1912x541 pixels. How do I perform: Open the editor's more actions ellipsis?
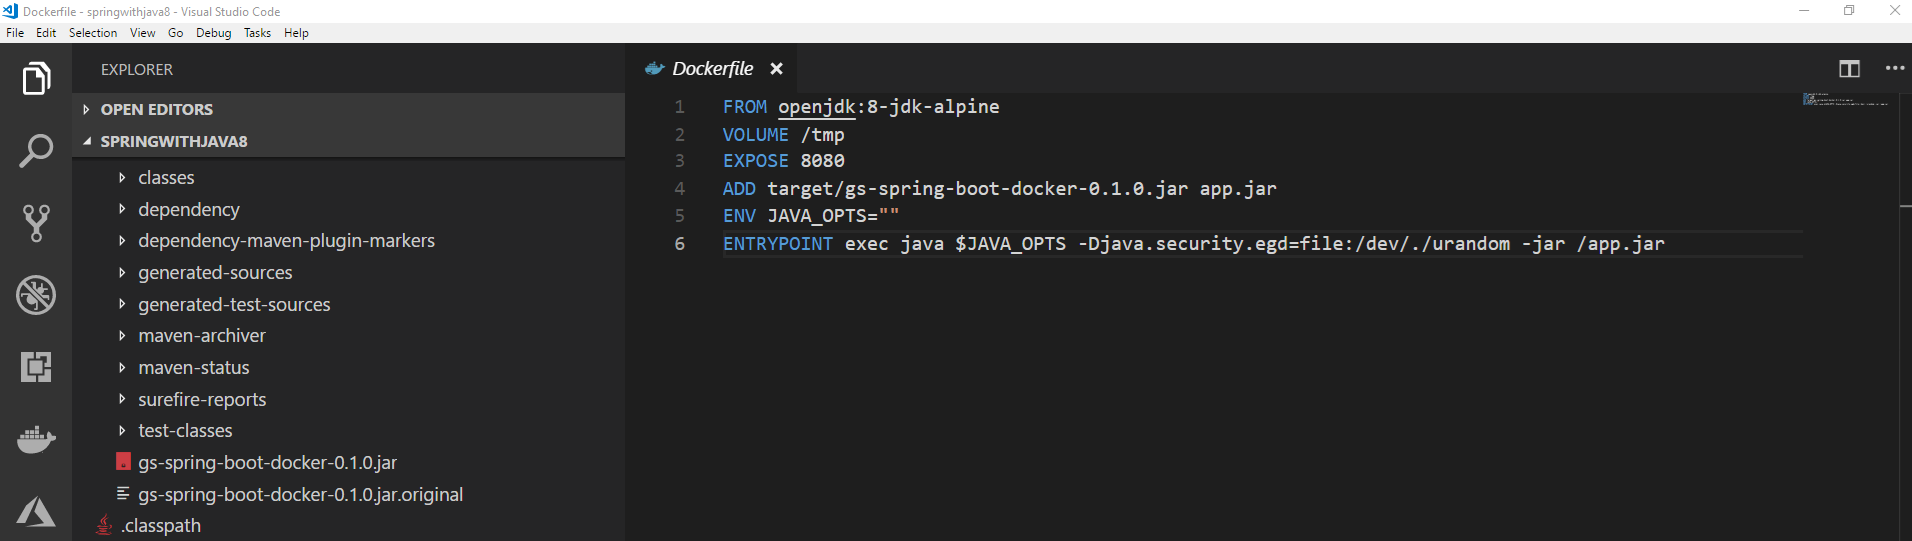coord(1894,68)
